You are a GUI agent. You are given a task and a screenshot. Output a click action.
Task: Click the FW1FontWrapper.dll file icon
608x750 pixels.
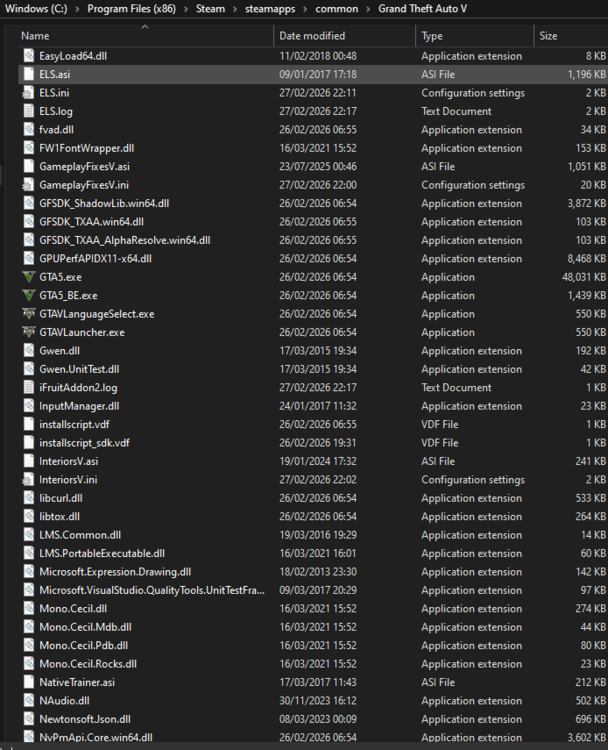tap(29, 148)
